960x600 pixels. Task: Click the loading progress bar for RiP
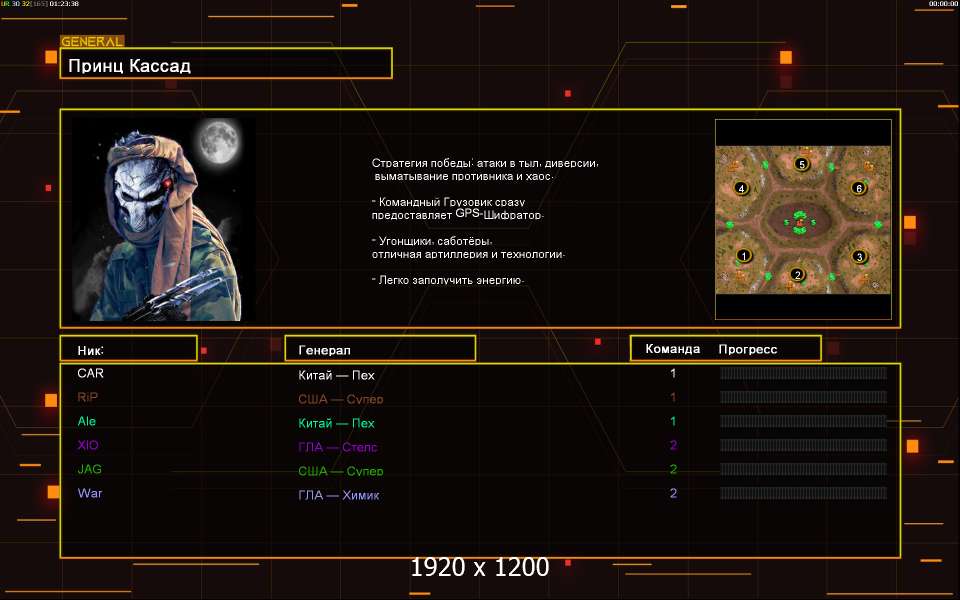click(803, 397)
